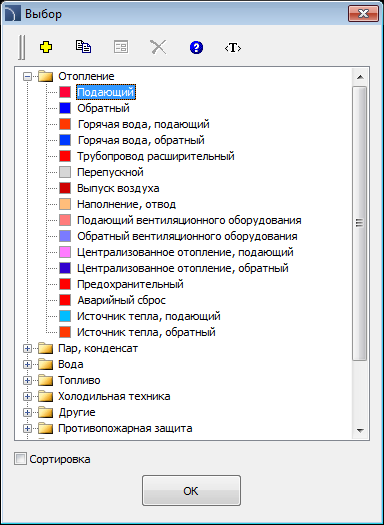Viewport: 384px width, 525px height.
Task: Select Трубопровод расширительный
Action: point(156,156)
